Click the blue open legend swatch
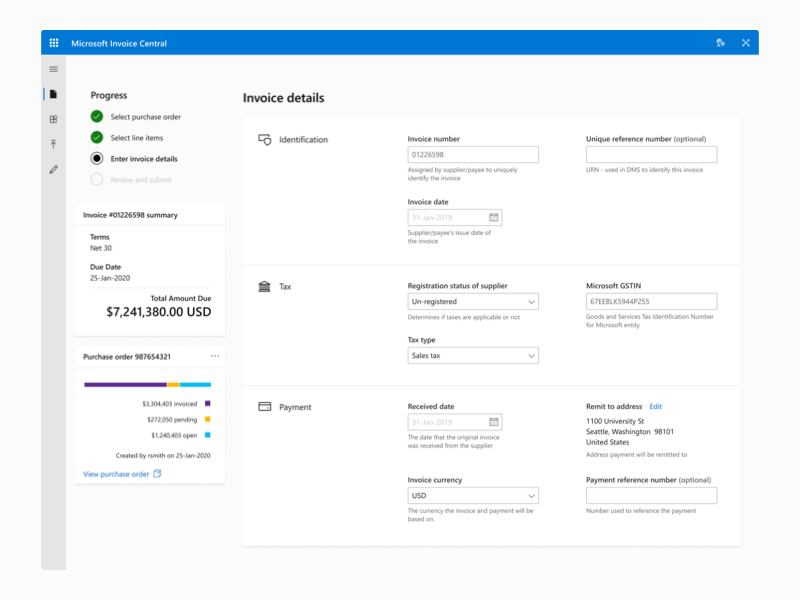The width and height of the screenshot is (800, 600). coord(208,435)
